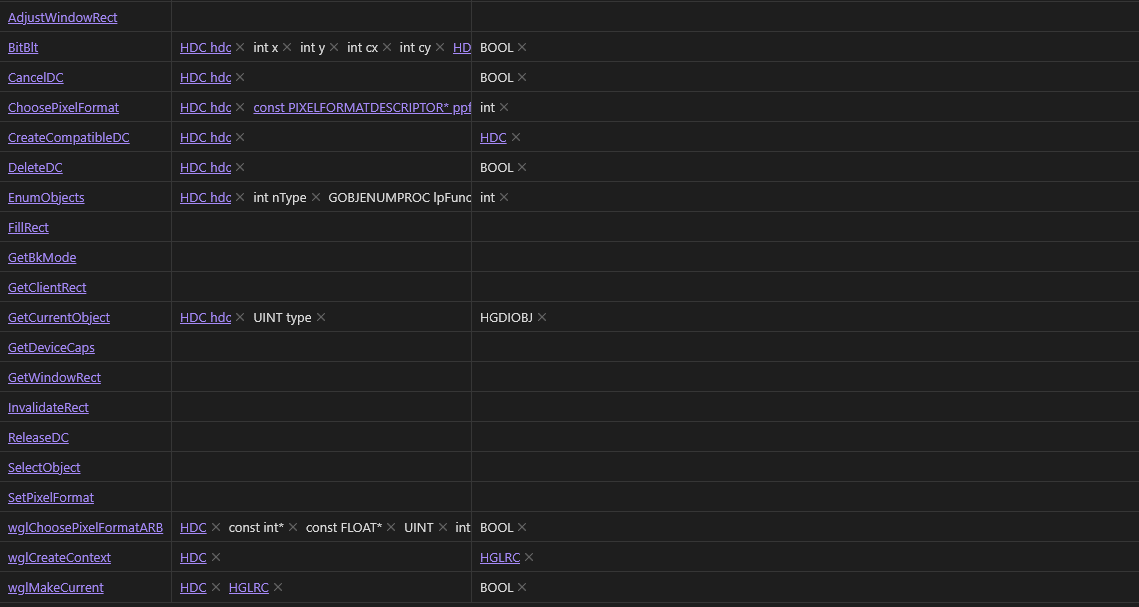Click the empty parameters cell for FillRect
The image size is (1139, 607).
pos(320,227)
